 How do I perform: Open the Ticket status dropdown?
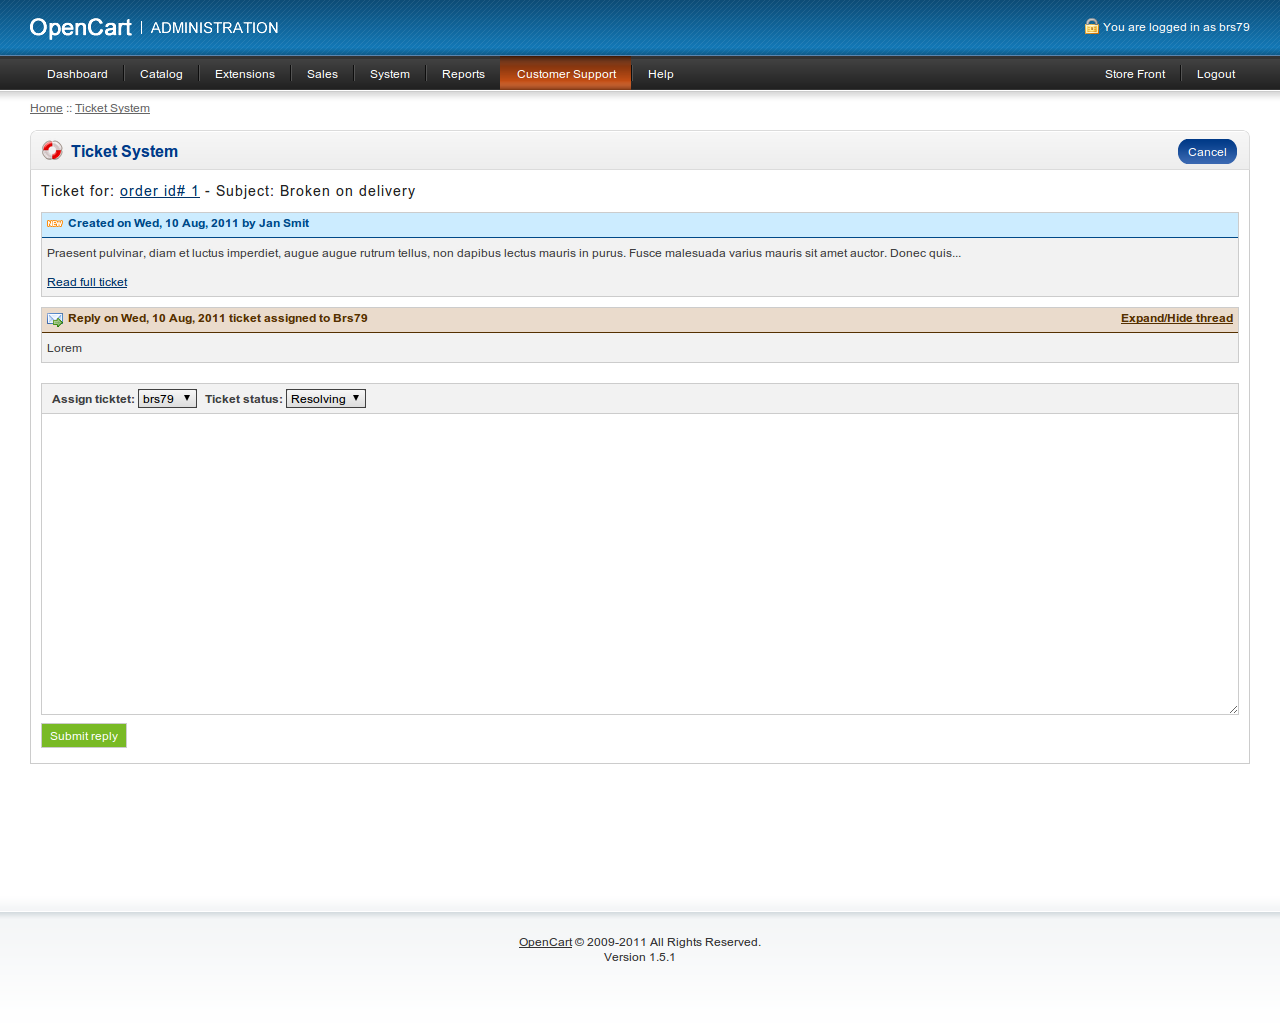(x=326, y=399)
